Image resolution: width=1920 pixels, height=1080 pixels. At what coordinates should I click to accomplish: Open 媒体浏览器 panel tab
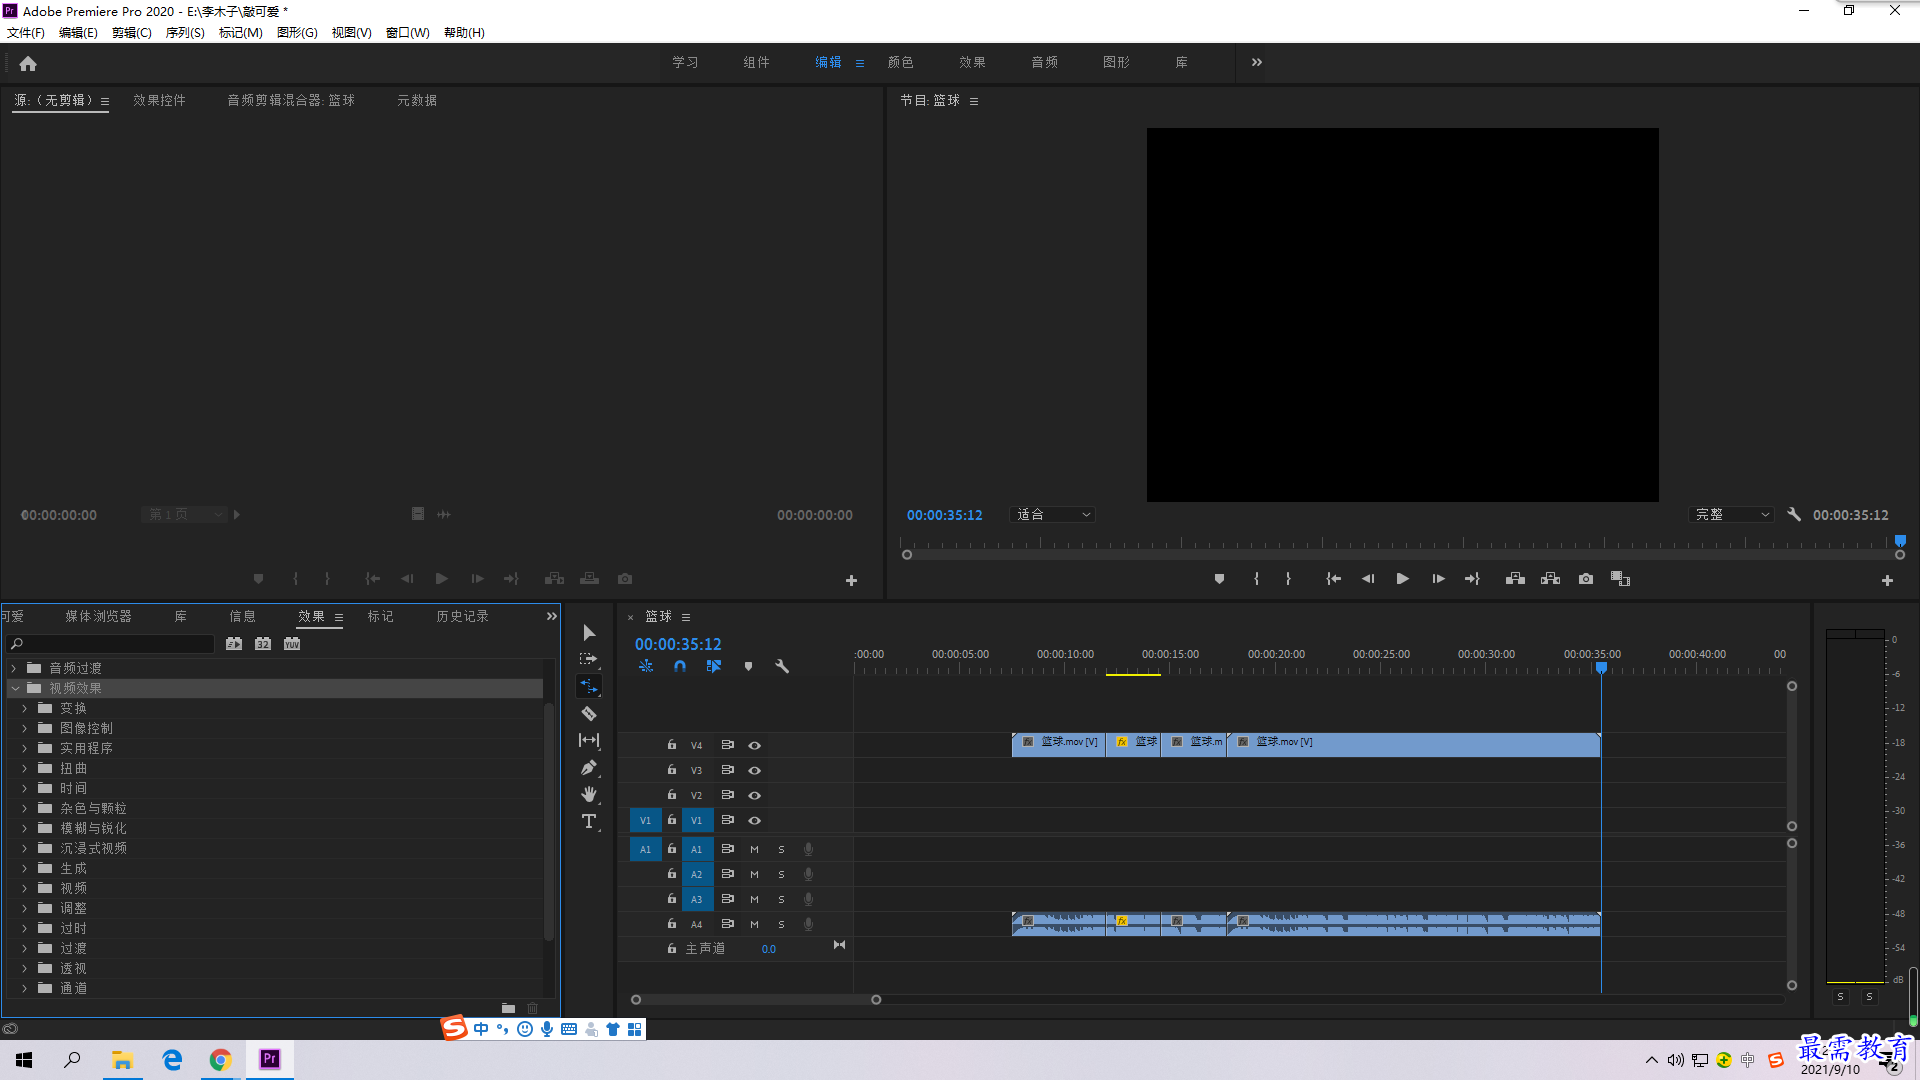click(98, 616)
